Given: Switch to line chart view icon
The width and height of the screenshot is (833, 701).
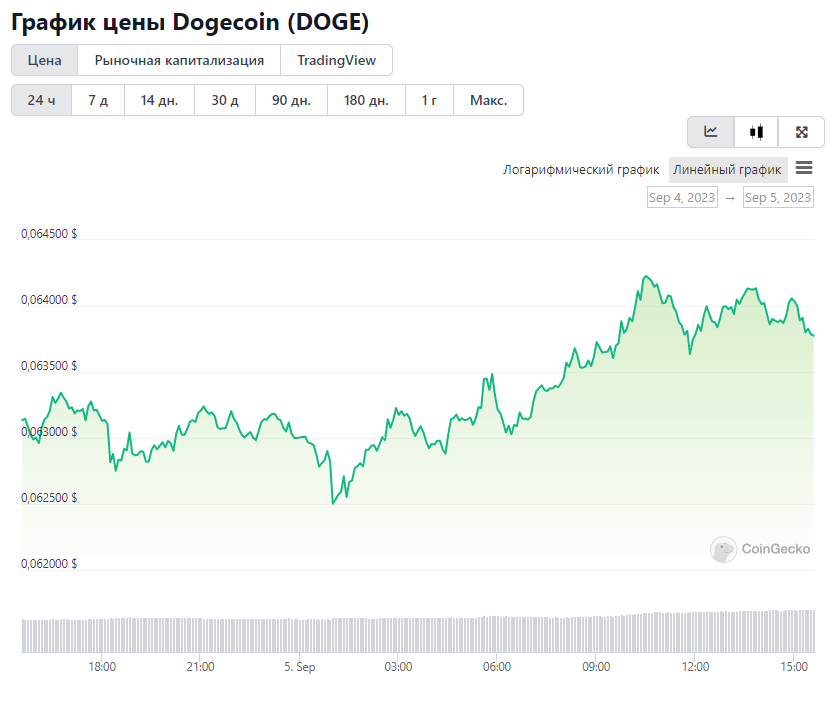Looking at the screenshot, I should [711, 132].
